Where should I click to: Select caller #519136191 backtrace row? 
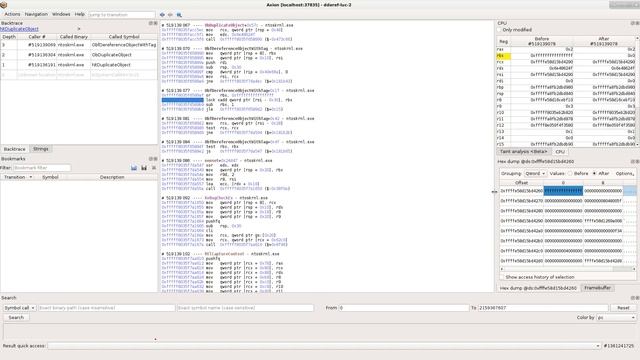click(79, 65)
